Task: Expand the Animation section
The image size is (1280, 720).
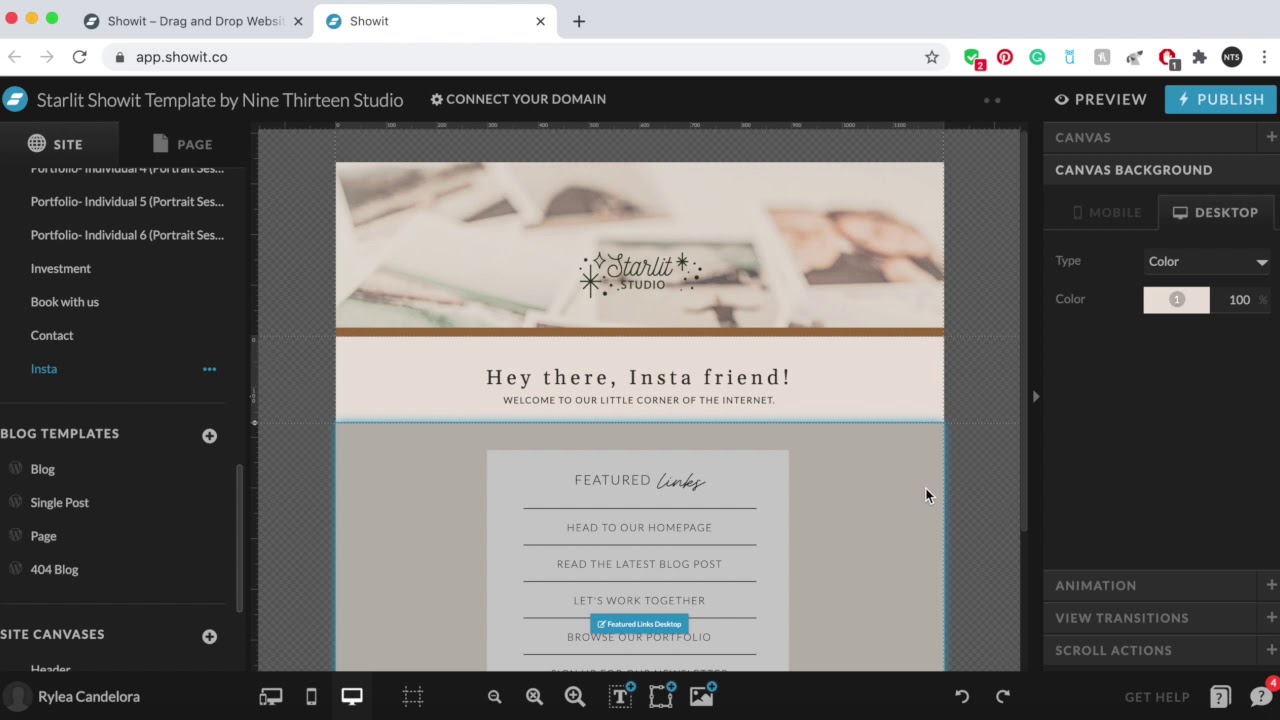Action: tap(1271, 585)
